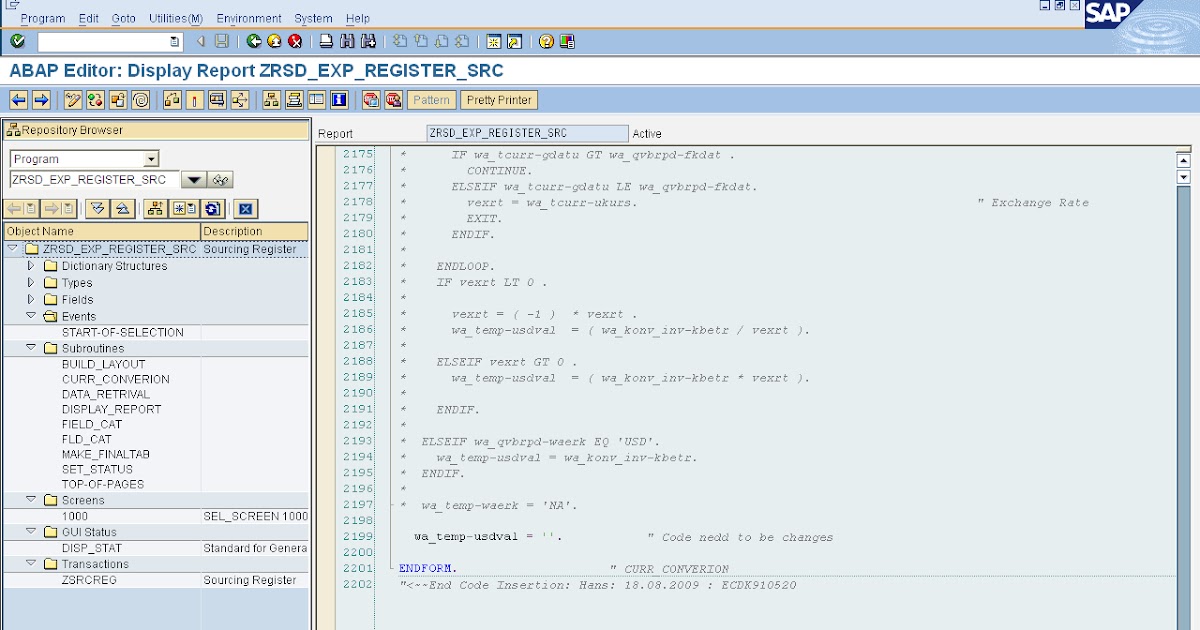Open the System menu
Image resolution: width=1200 pixels, height=630 pixels.
(314, 18)
